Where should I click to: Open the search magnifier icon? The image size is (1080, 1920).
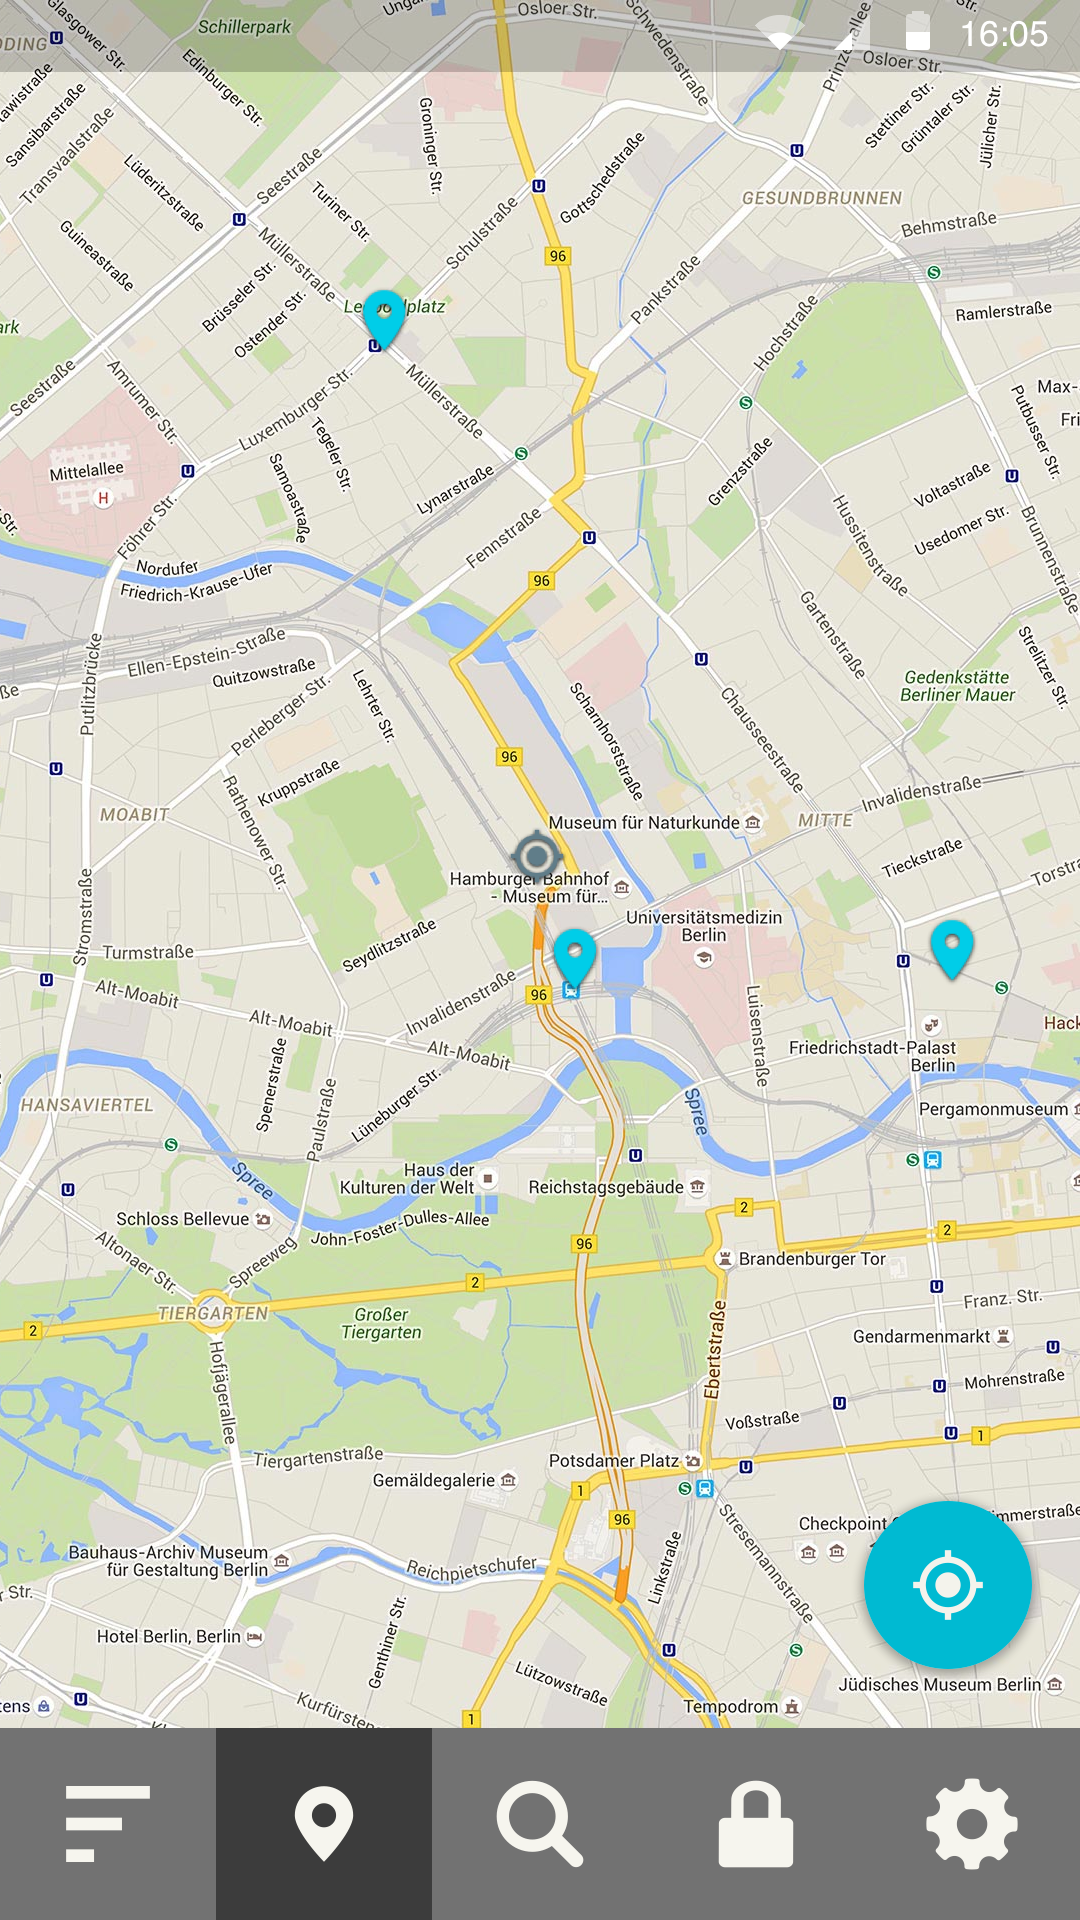[x=540, y=1824]
